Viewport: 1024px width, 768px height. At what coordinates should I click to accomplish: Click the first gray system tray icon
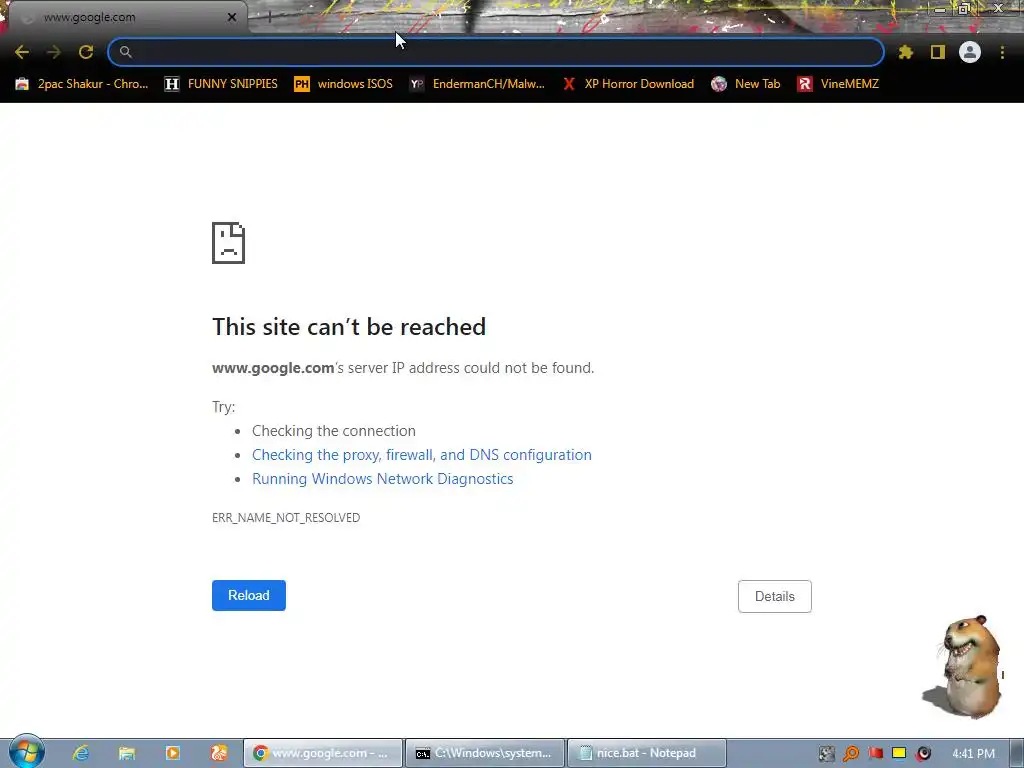click(x=827, y=754)
